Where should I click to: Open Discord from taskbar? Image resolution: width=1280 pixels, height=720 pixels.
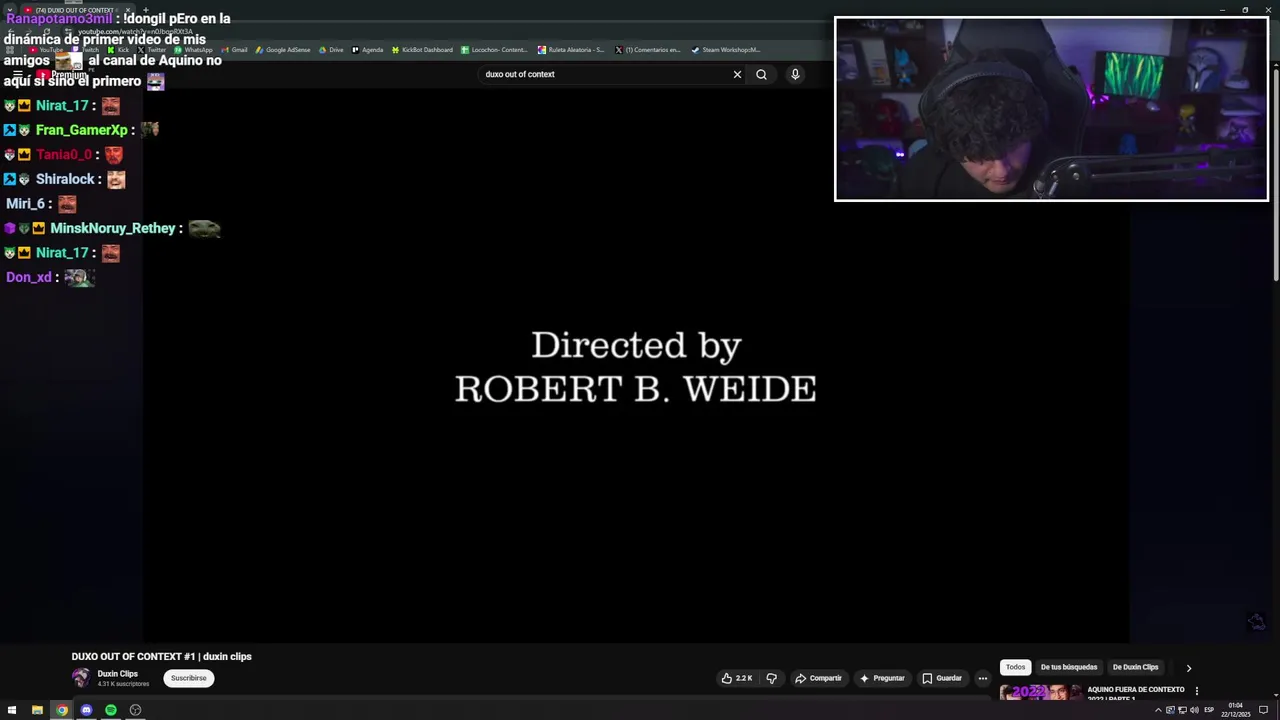[86, 710]
